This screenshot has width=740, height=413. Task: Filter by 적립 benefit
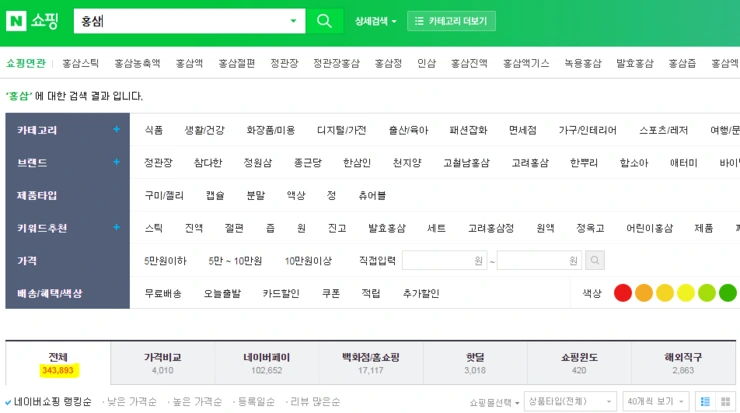[370, 293]
